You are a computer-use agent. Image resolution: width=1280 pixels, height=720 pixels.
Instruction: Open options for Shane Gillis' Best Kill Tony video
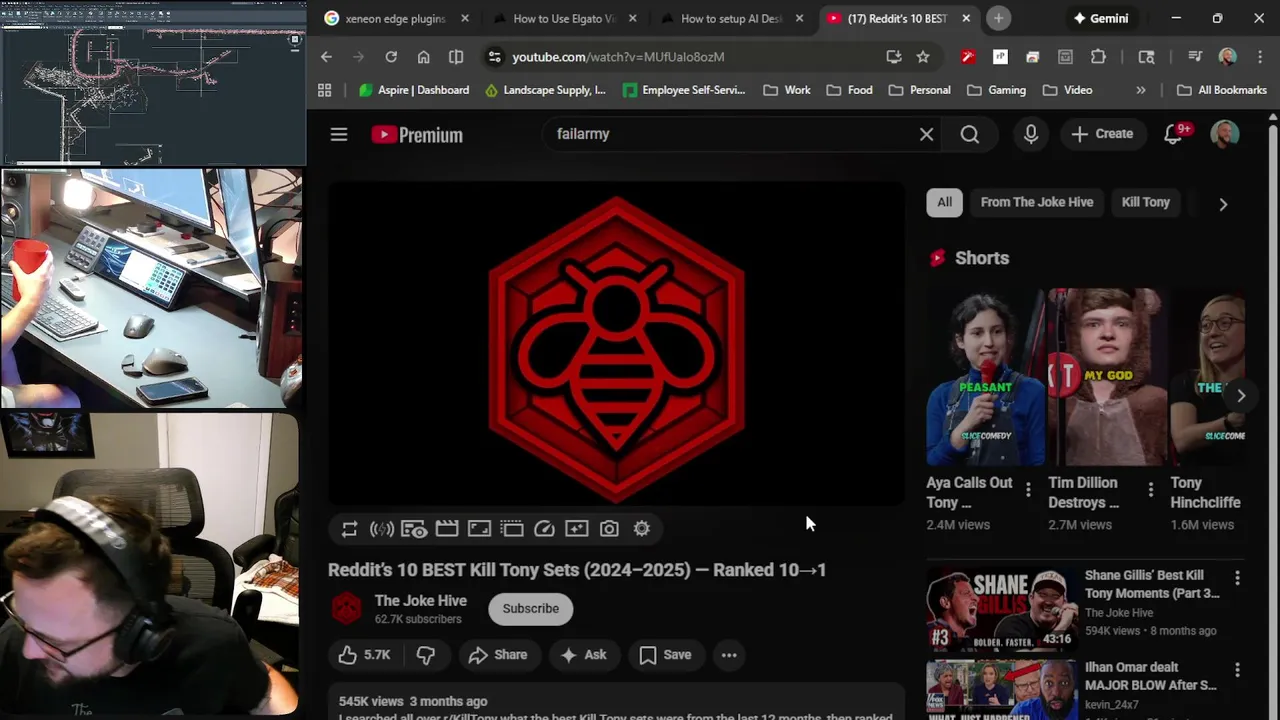pos(1237,578)
